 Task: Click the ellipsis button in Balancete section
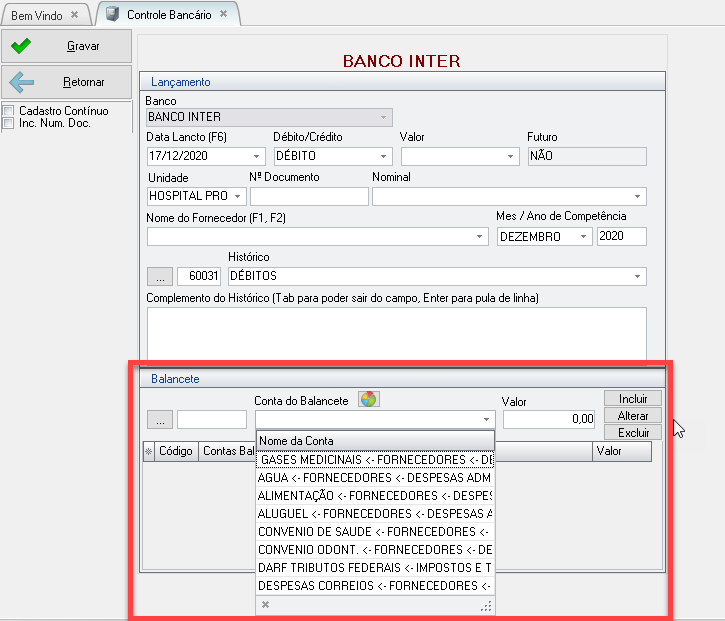159,419
